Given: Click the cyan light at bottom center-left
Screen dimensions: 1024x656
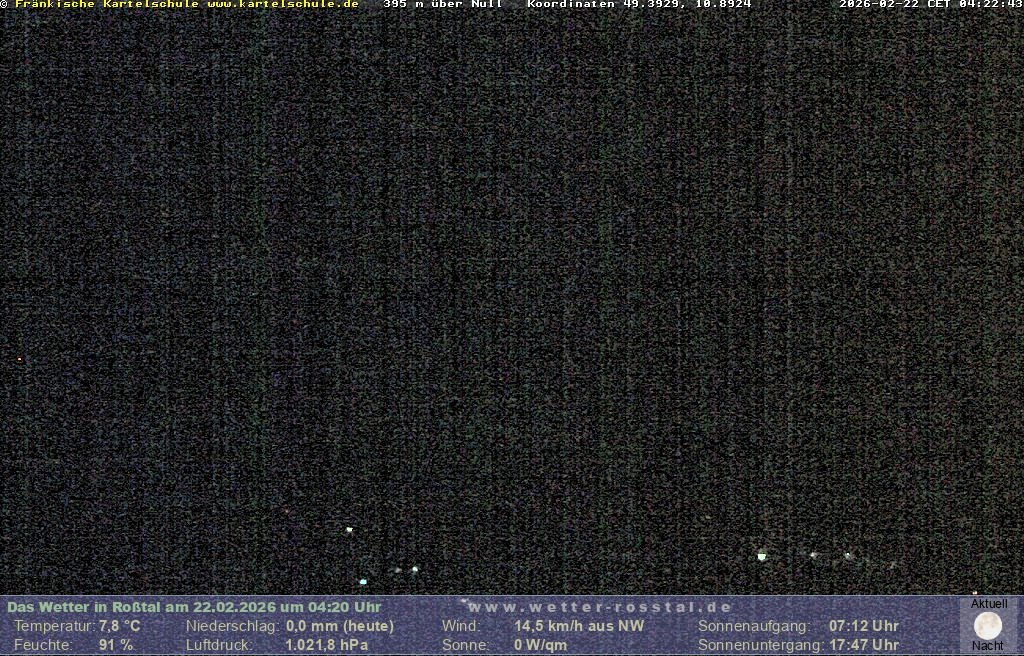Looking at the screenshot, I should click(363, 581).
